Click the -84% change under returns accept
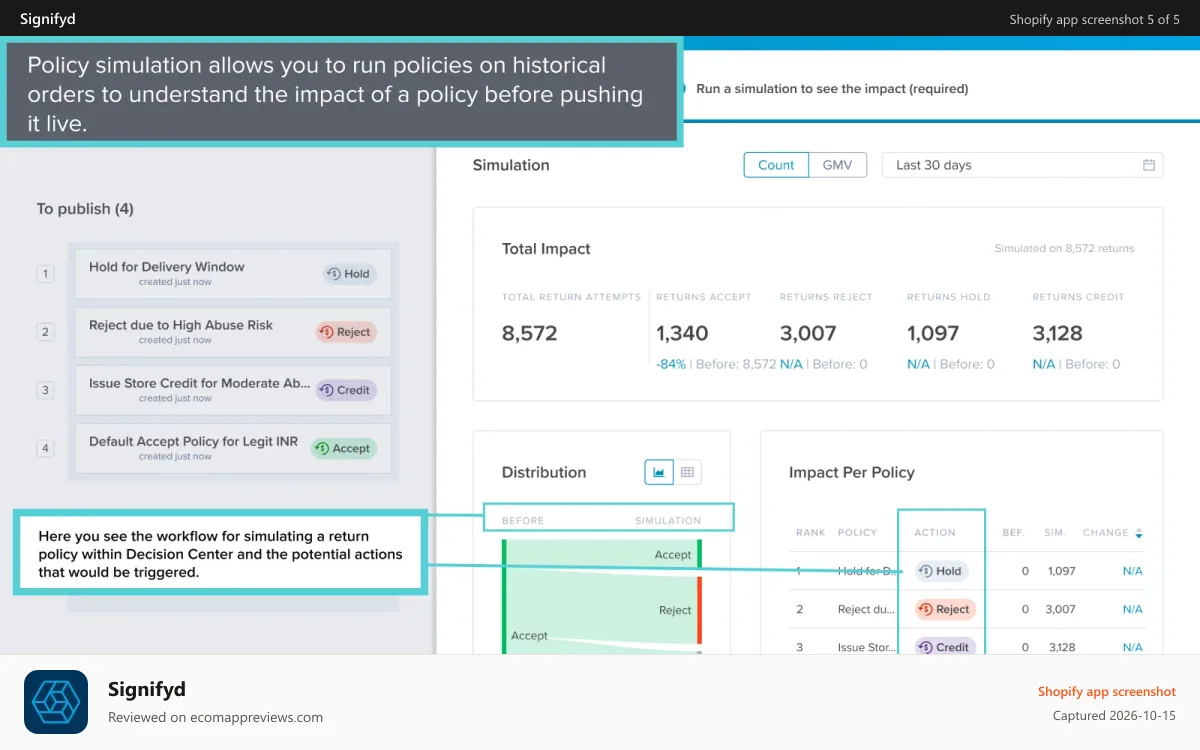Image resolution: width=1200 pixels, height=750 pixels. pyautogui.click(x=671, y=364)
